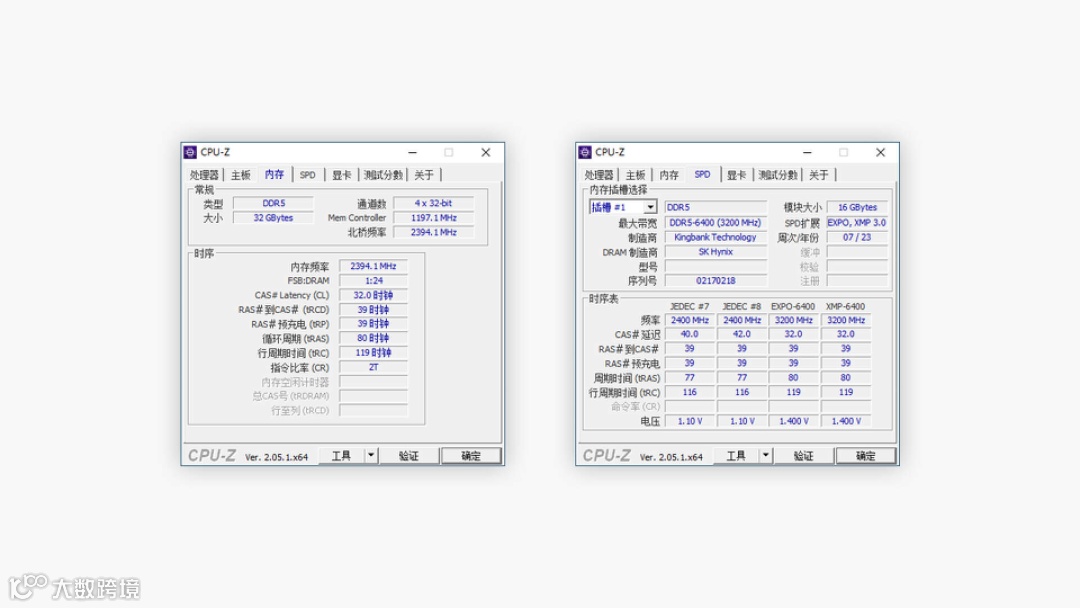
Task: Open 显卡 tab in left CPU-Z window
Action: click(x=342, y=175)
